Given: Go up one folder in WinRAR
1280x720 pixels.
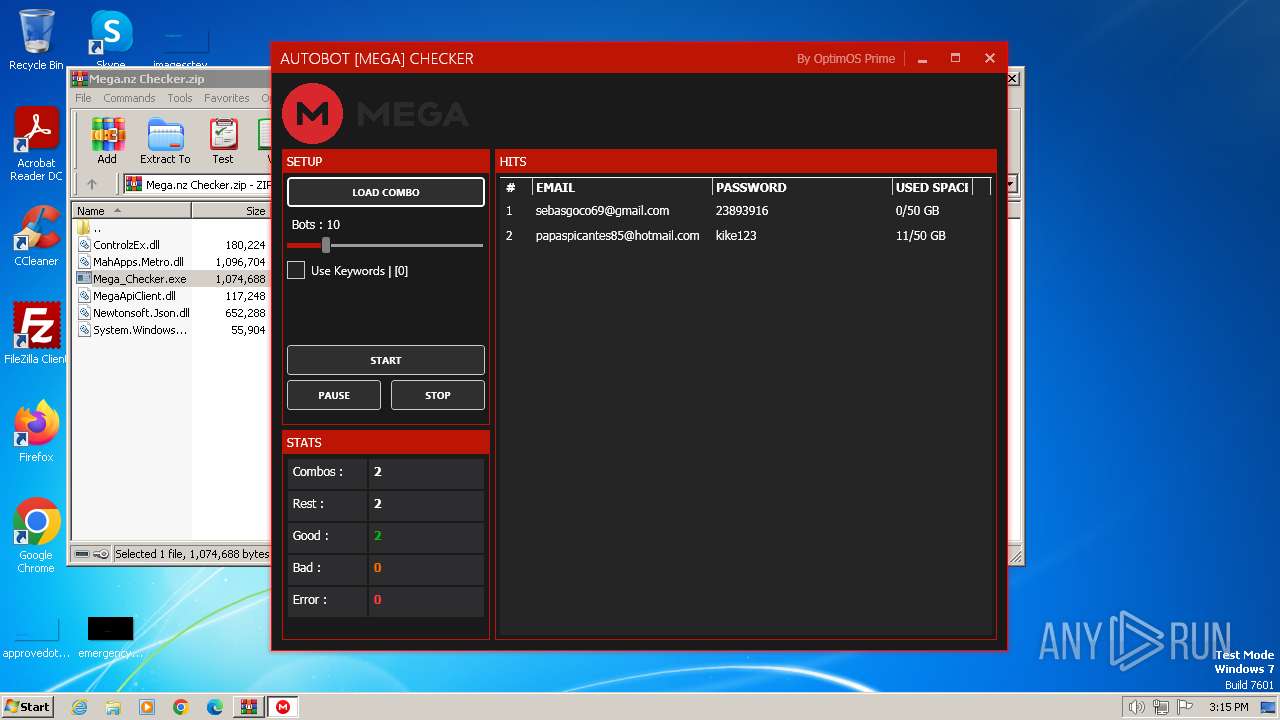Looking at the screenshot, I should pyautogui.click(x=92, y=184).
